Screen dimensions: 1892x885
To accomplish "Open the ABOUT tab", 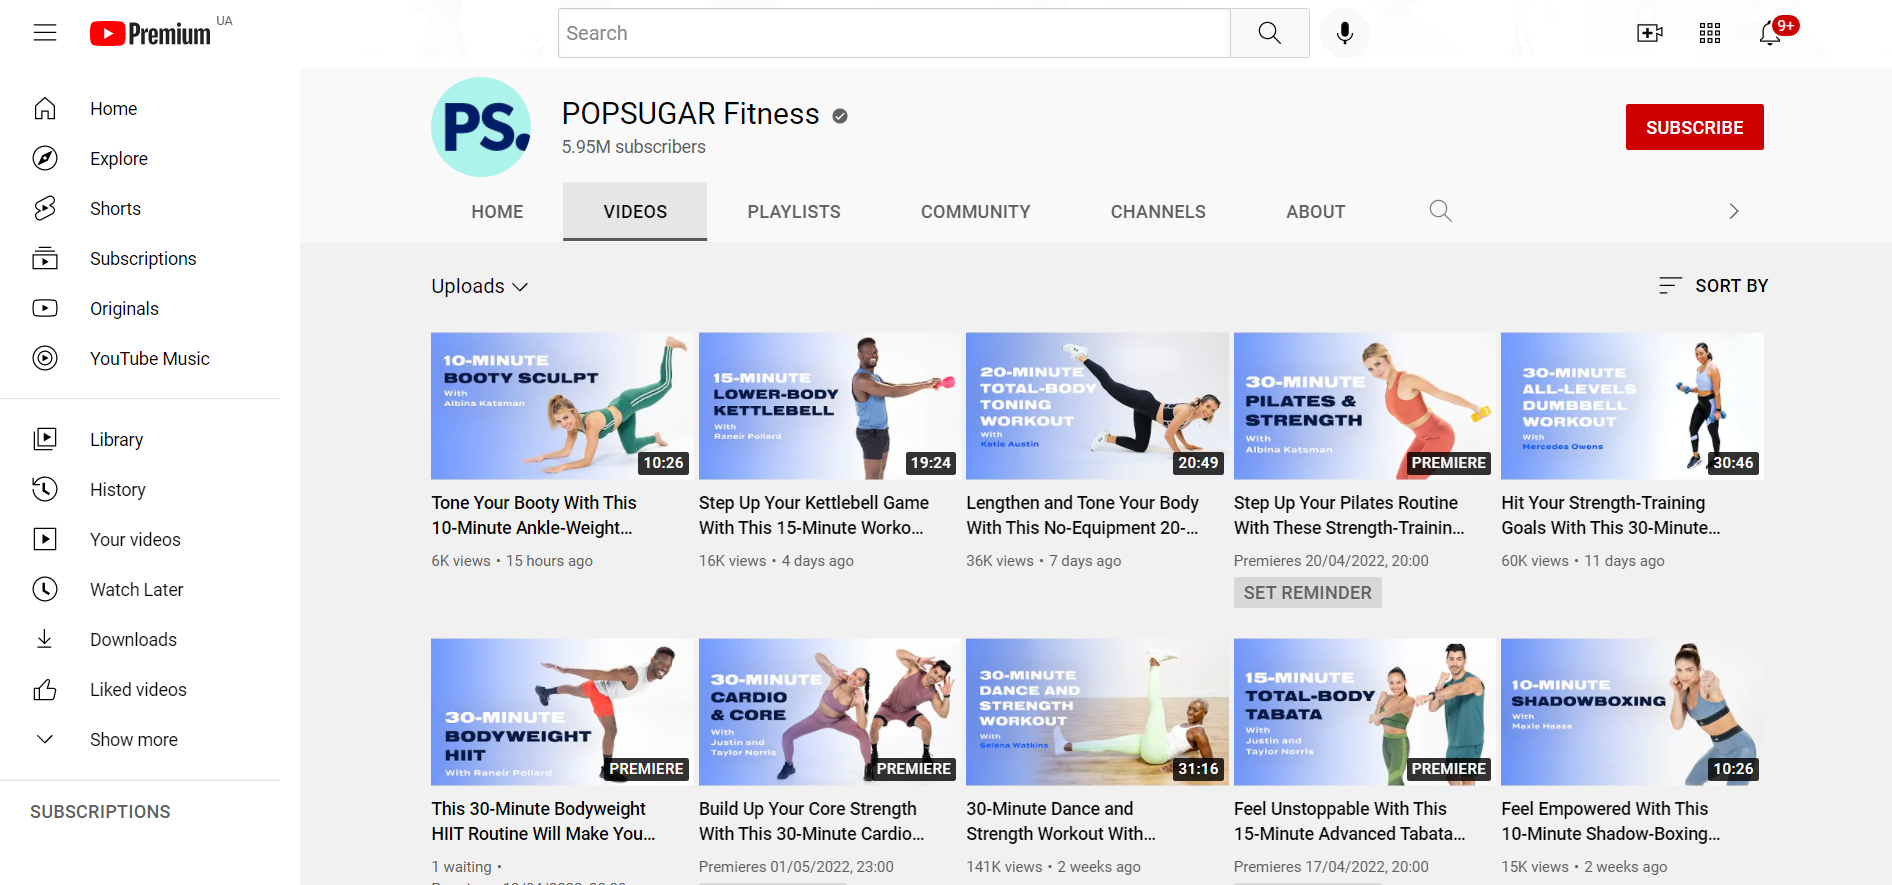I will tap(1316, 212).
